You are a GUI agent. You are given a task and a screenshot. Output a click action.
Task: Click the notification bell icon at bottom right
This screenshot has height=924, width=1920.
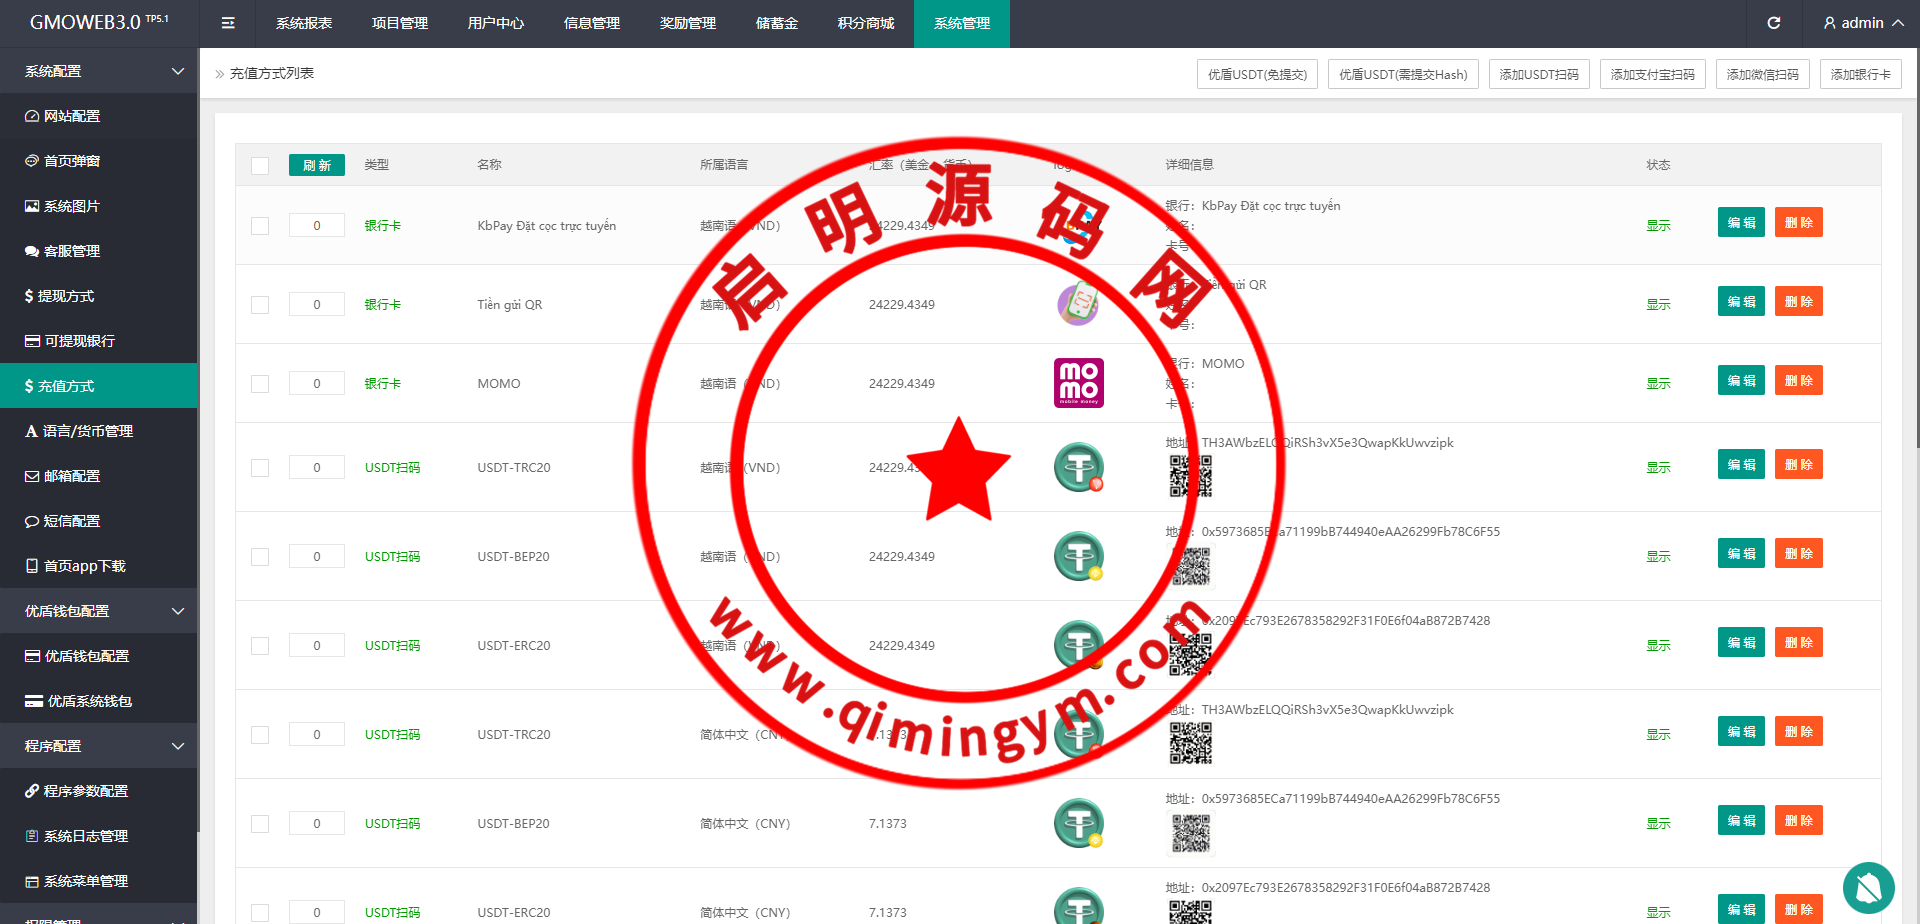pos(1868,887)
